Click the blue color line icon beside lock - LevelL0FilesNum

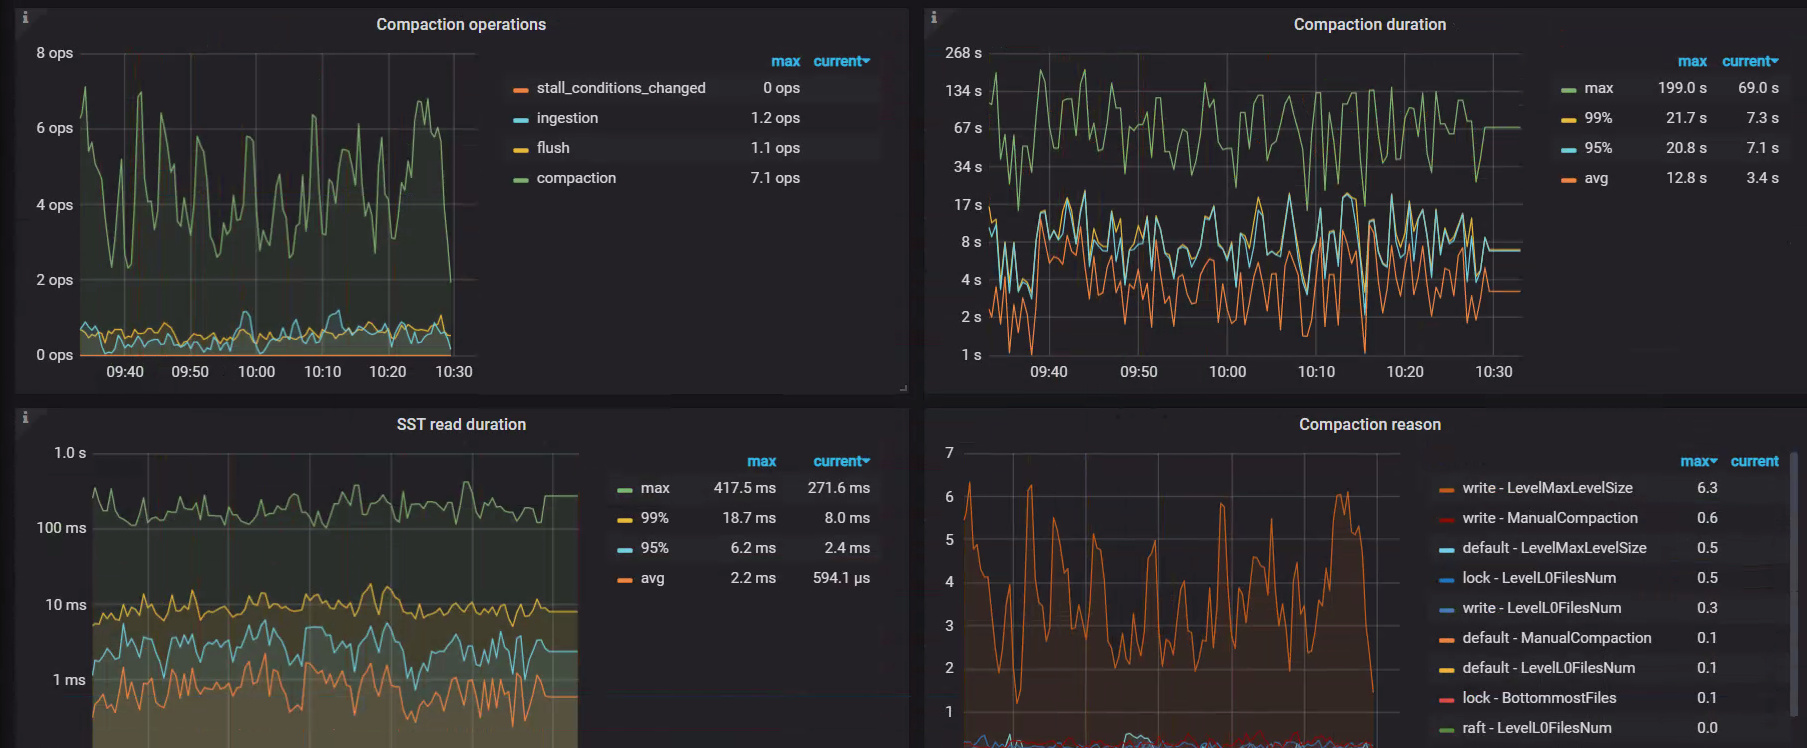coord(1446,580)
